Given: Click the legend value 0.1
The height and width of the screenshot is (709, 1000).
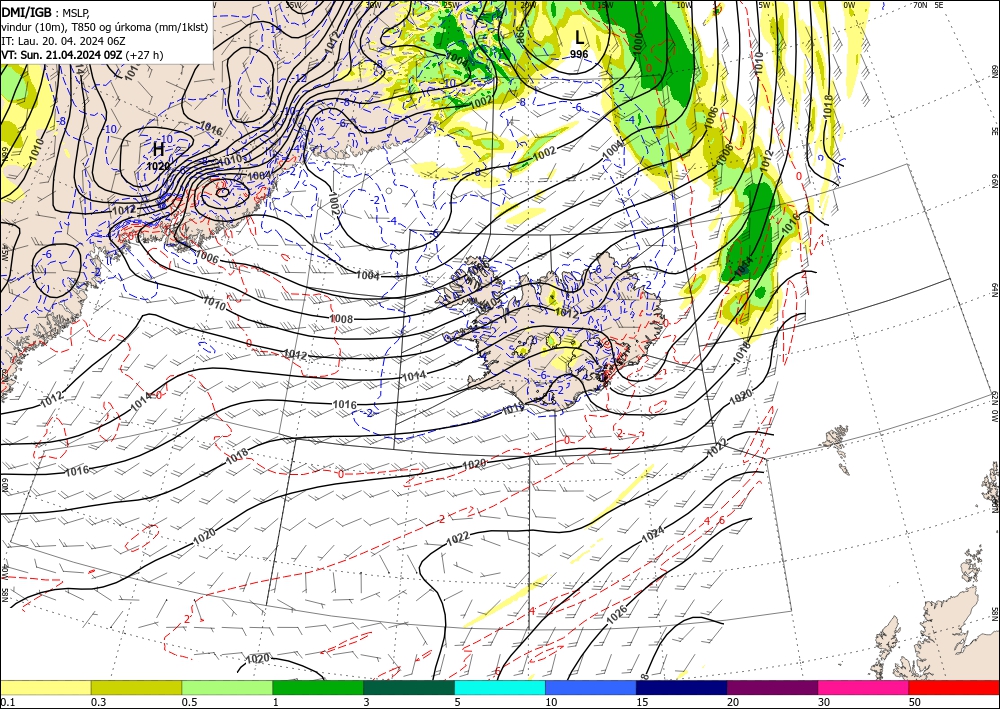Looking at the screenshot, I should coord(8,702).
